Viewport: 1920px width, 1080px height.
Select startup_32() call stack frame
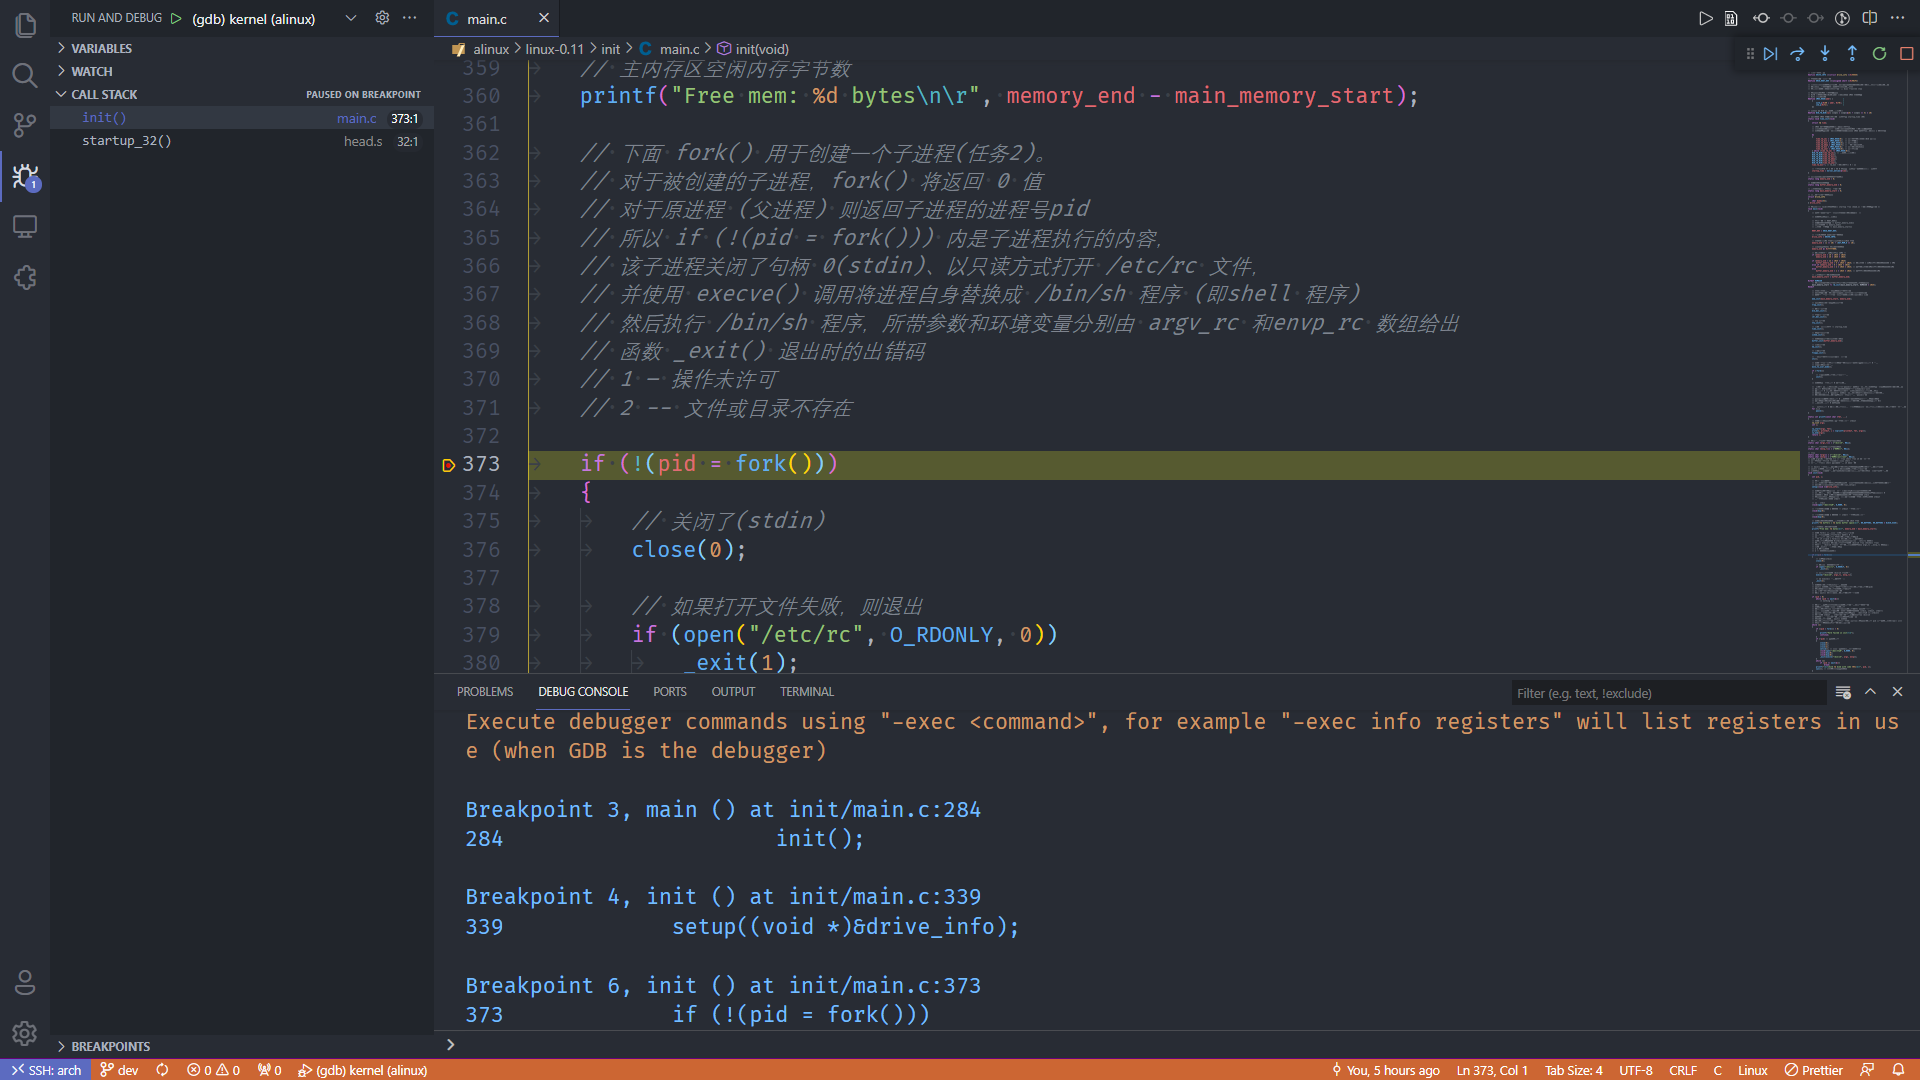pyautogui.click(x=127, y=141)
